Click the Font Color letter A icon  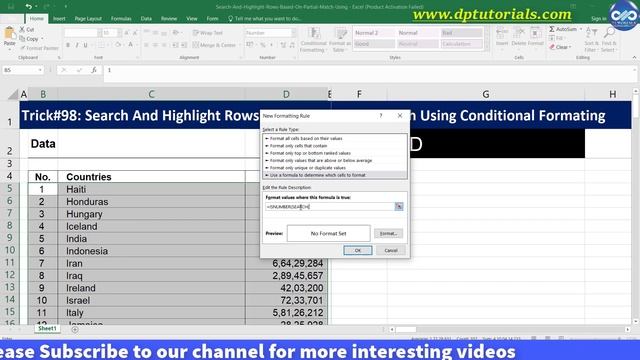tap(131, 45)
